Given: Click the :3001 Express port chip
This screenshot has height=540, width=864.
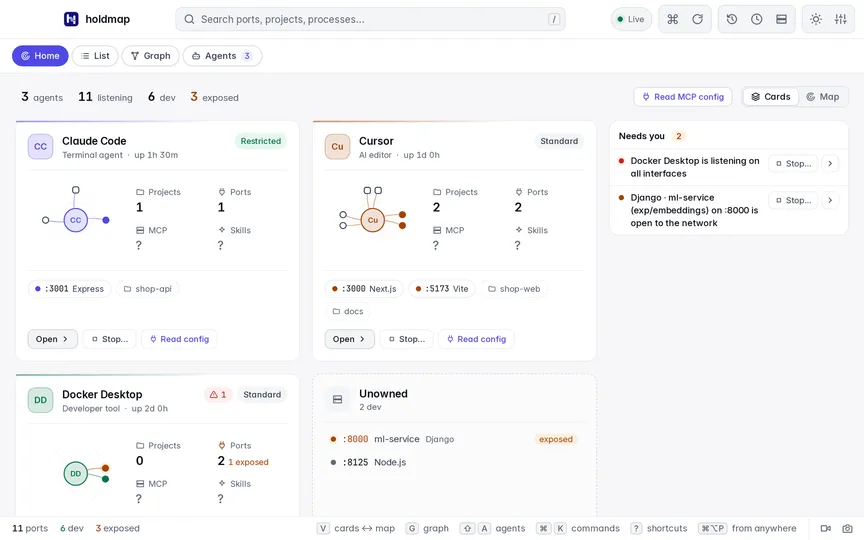Looking at the screenshot, I should 69,289.
